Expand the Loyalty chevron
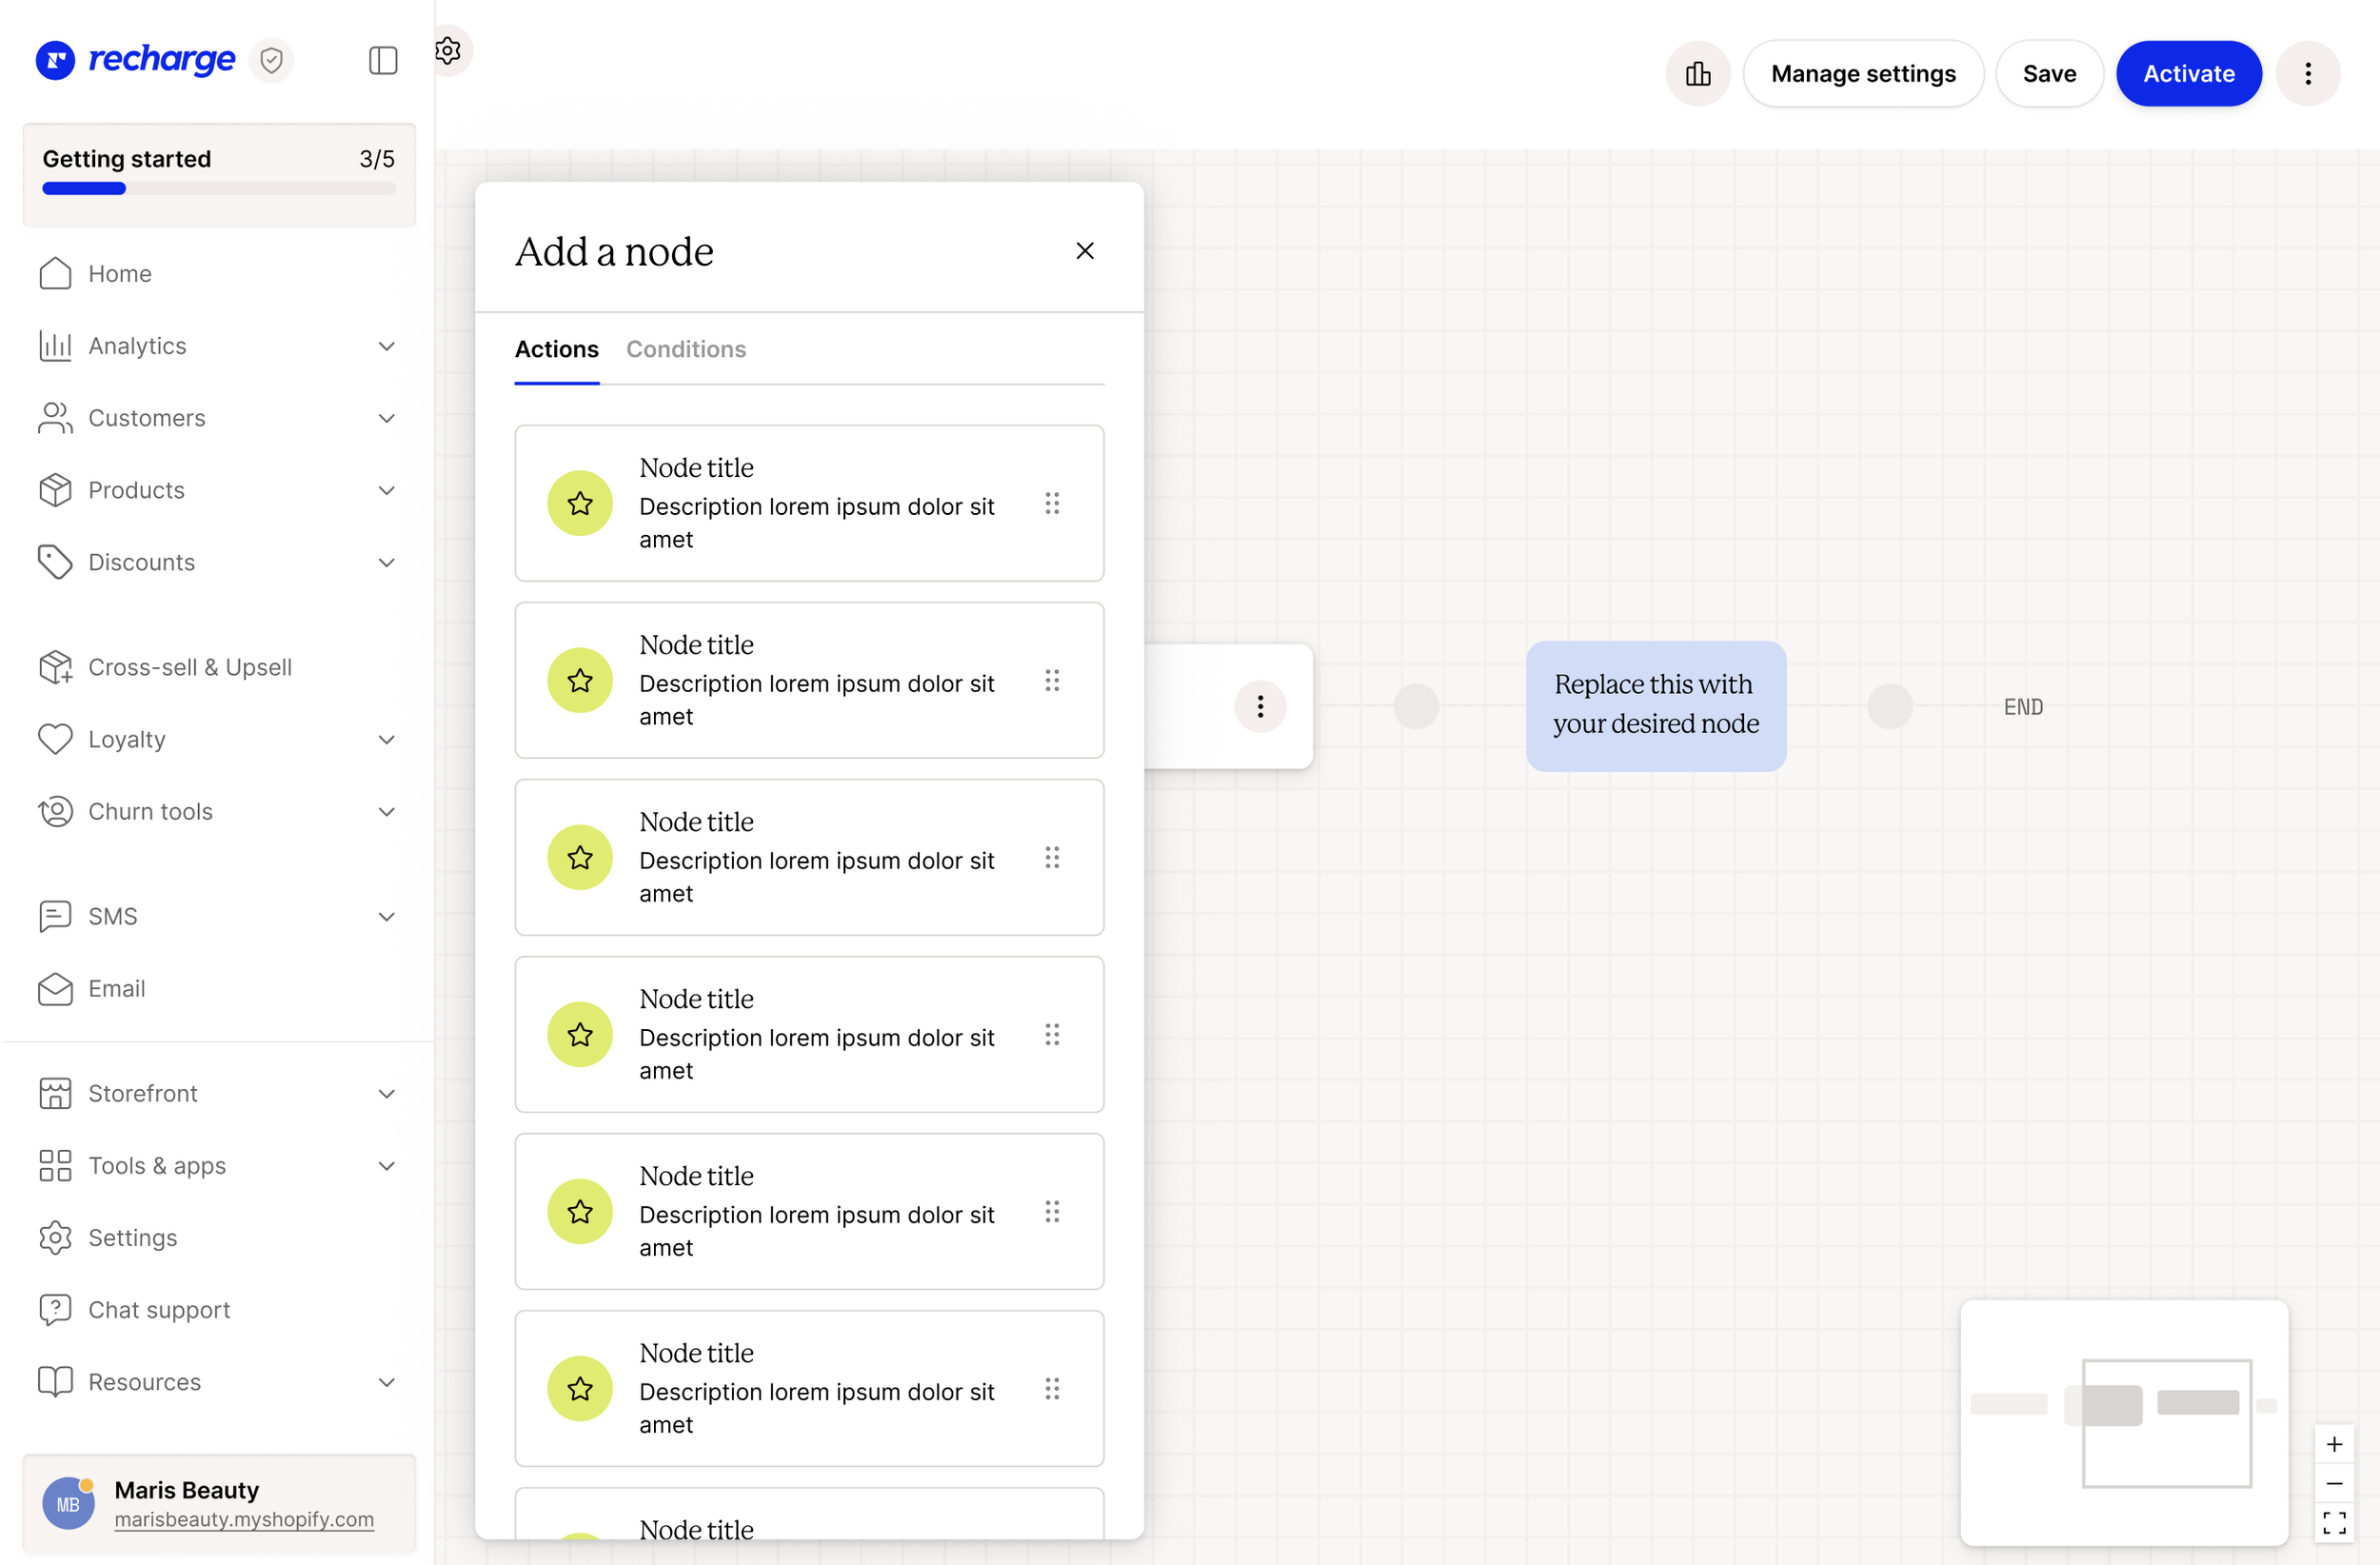Image resolution: width=2380 pixels, height=1565 pixels. (x=386, y=739)
